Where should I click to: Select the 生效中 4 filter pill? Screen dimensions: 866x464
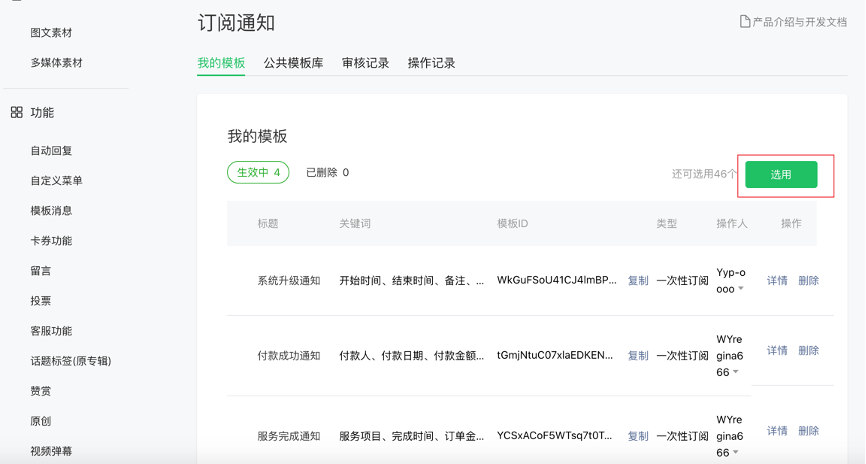click(x=258, y=172)
